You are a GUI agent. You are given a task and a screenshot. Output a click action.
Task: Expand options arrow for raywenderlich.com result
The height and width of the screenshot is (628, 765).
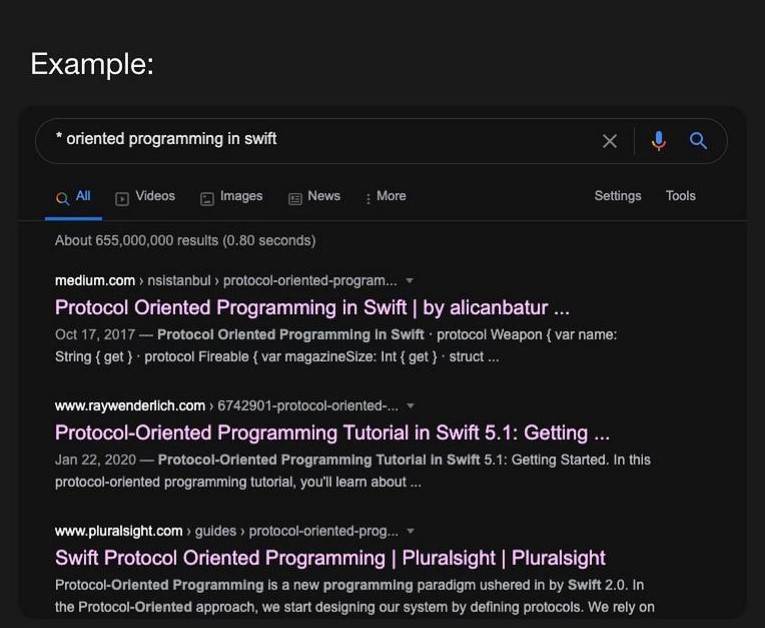coord(410,405)
